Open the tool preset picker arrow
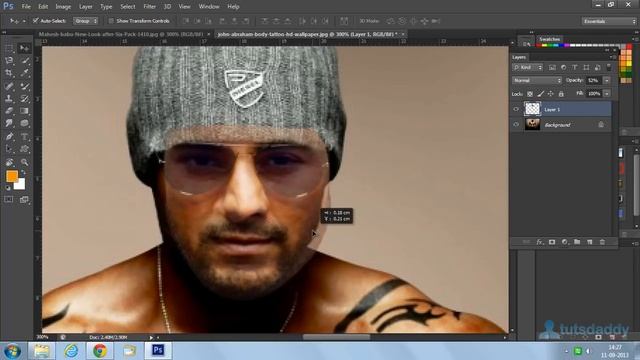The width and height of the screenshot is (640, 360). click(24, 21)
